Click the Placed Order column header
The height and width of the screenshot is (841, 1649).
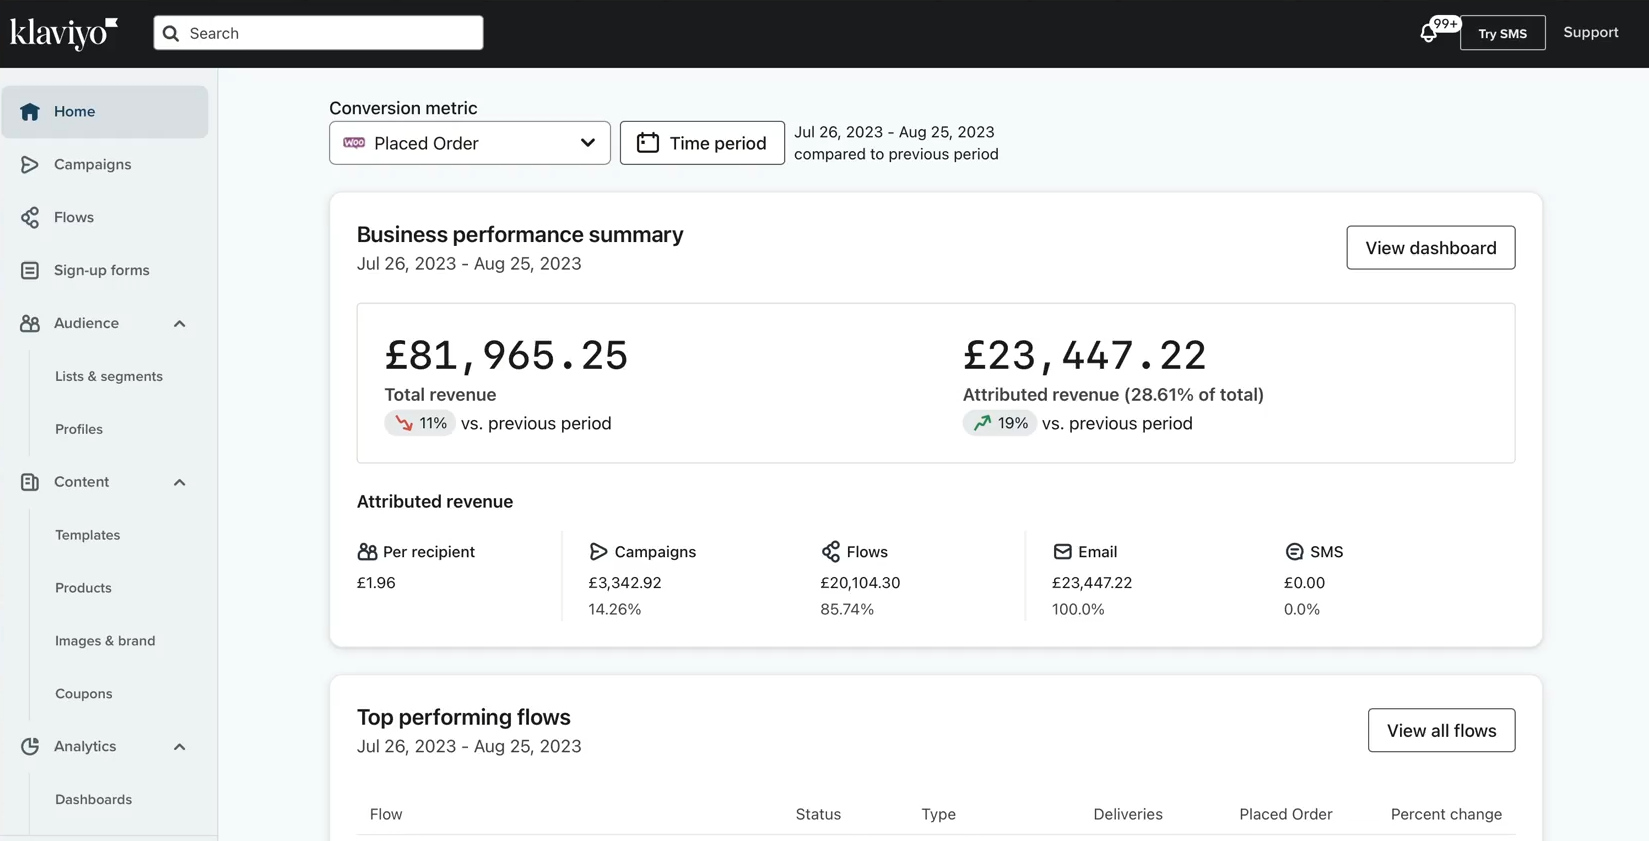(1286, 814)
